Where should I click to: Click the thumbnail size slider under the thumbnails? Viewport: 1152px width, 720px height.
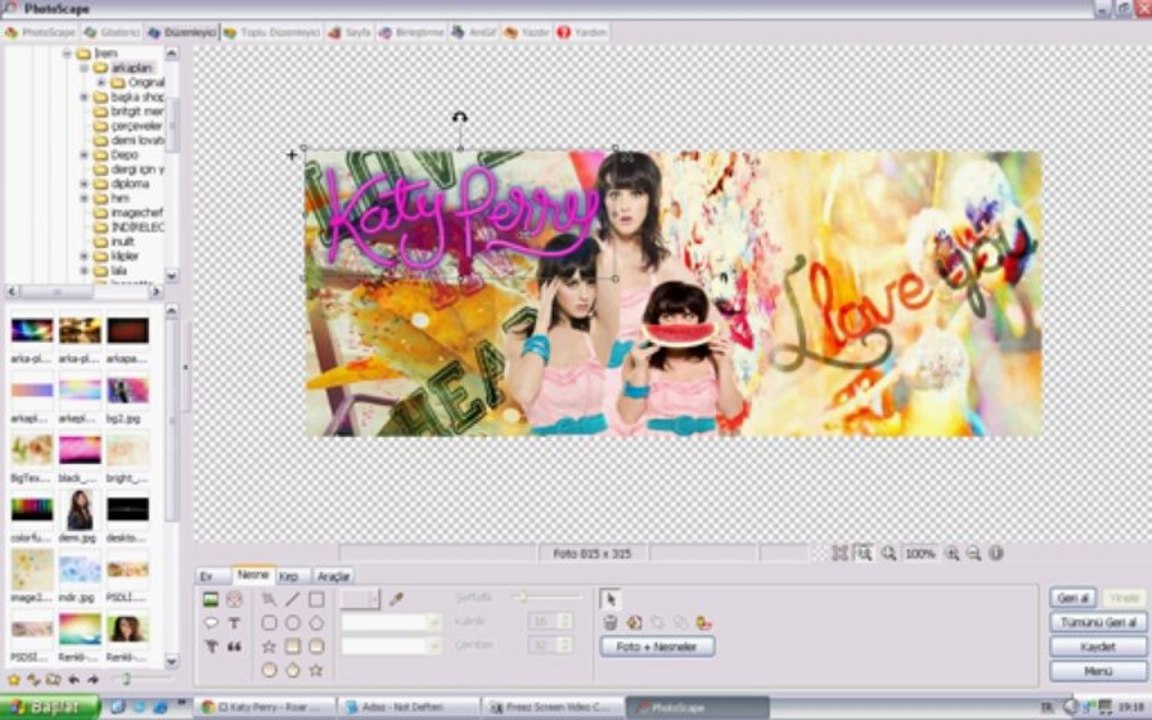click(x=143, y=680)
